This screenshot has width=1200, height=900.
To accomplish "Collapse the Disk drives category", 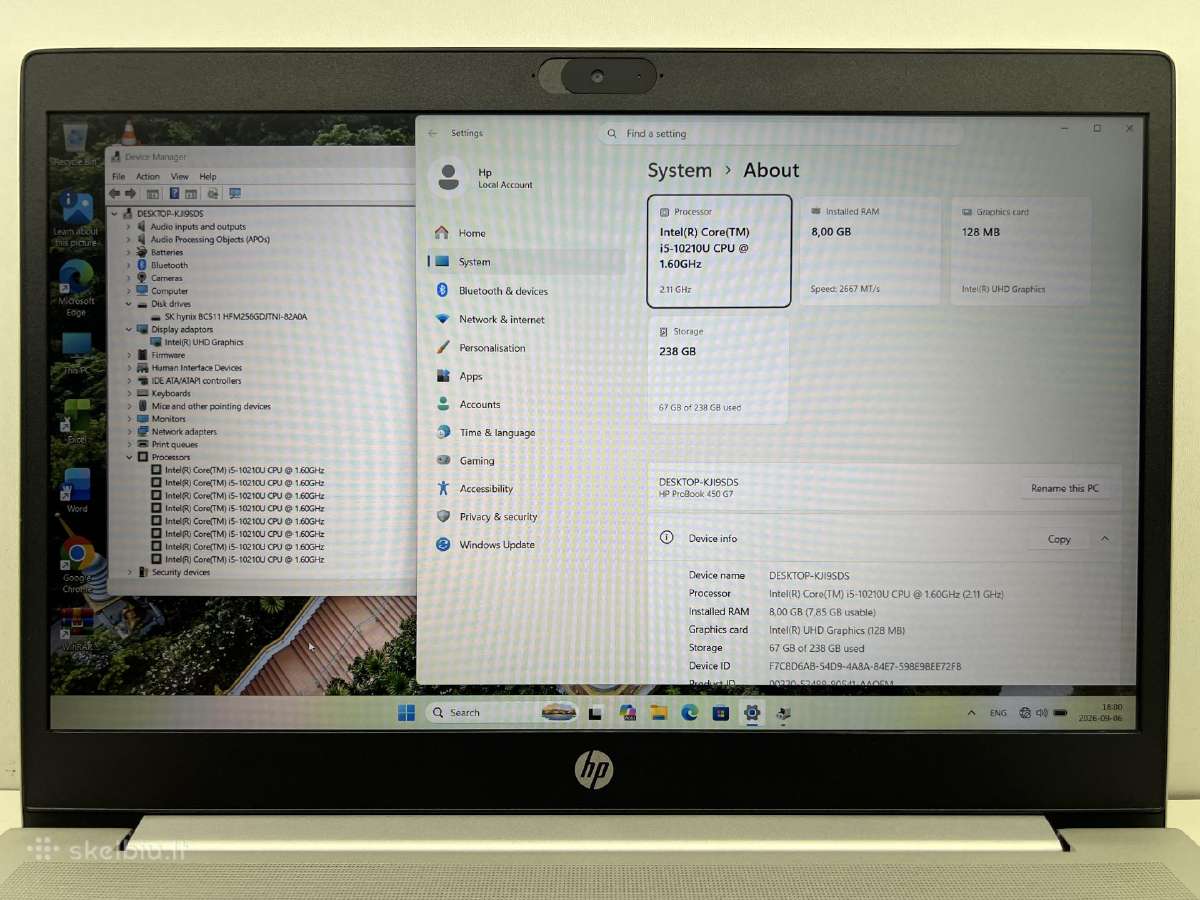I will pos(129,304).
